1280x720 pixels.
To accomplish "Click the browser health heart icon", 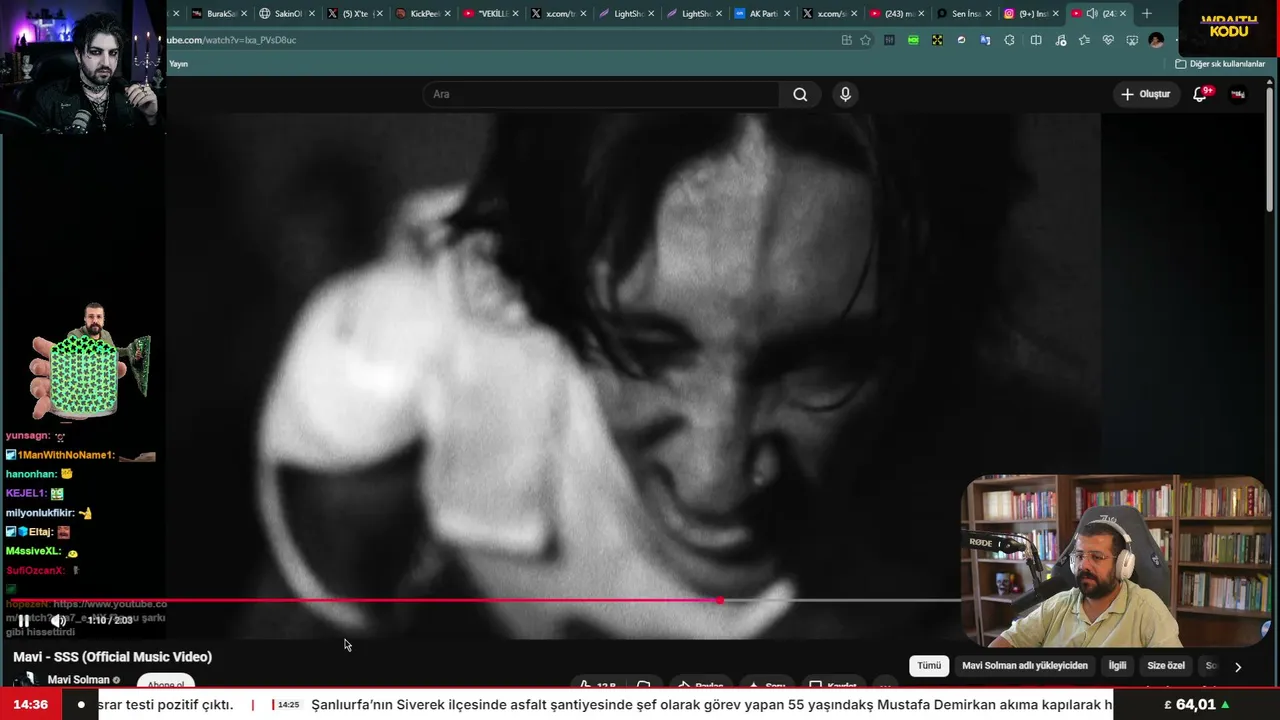I will 1108,40.
